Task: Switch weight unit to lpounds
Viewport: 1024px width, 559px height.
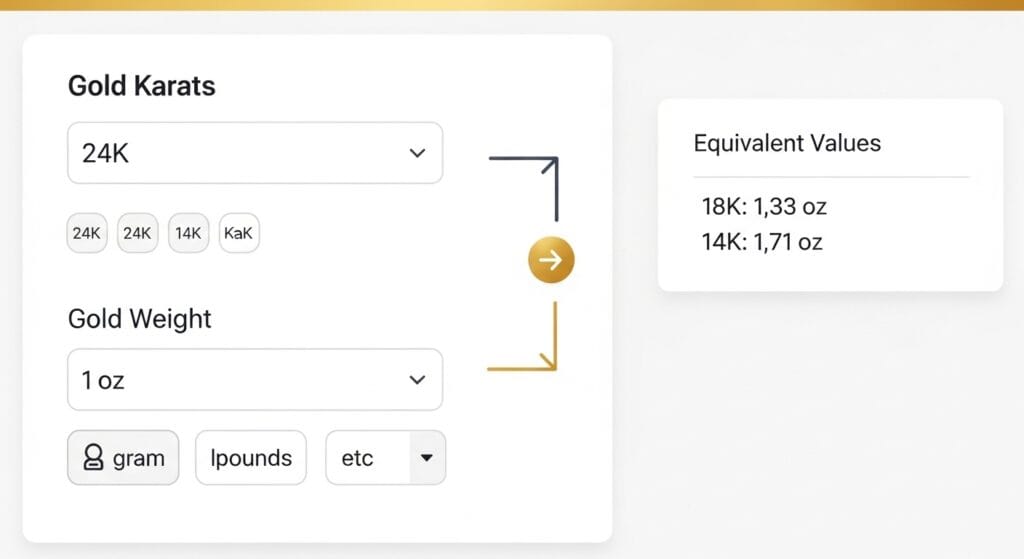Action: [x=251, y=458]
